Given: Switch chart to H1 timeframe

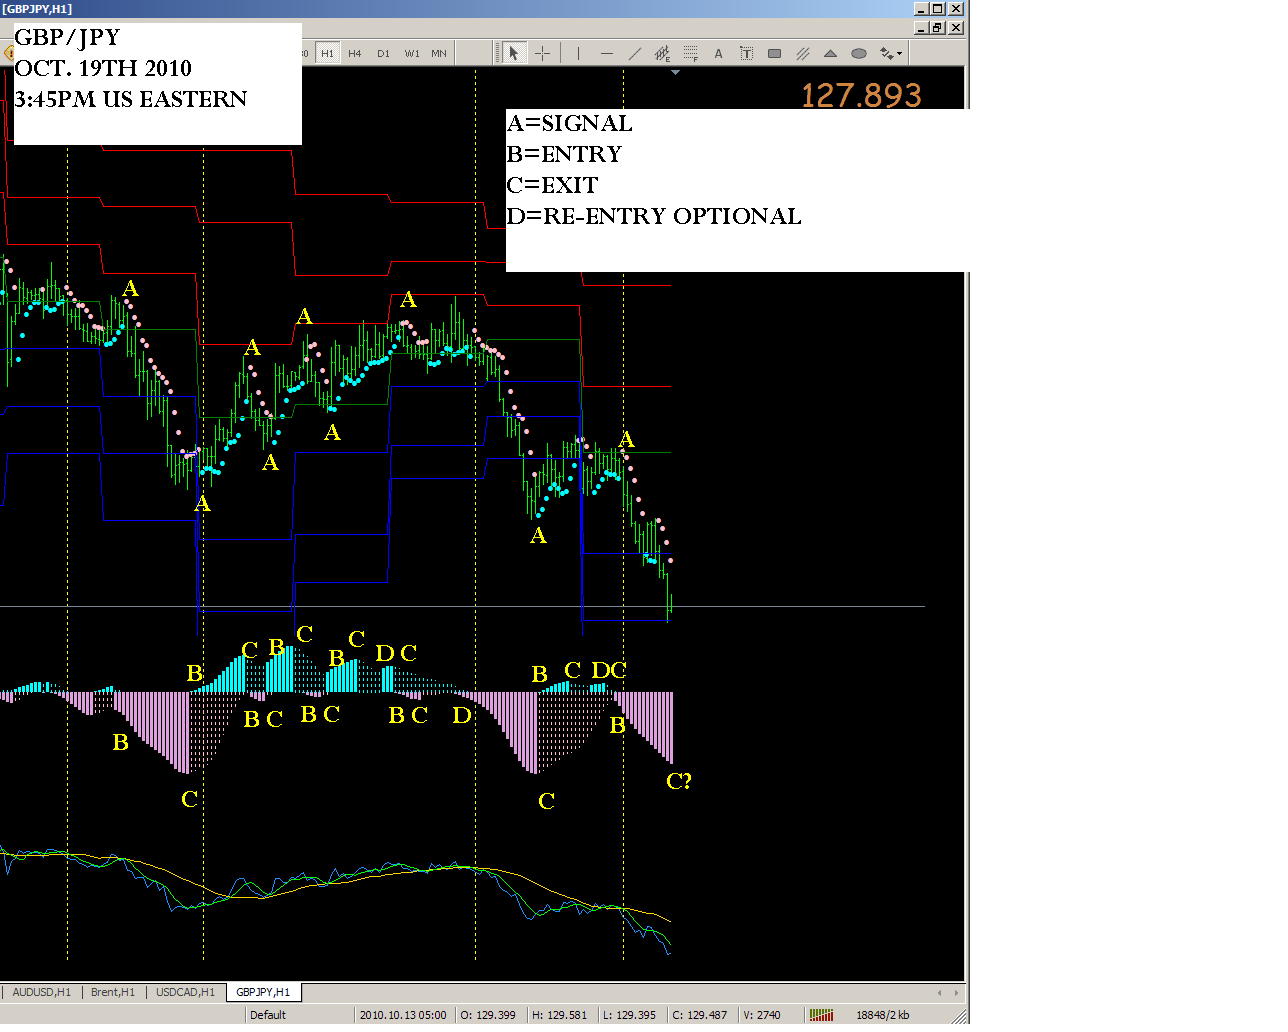Looking at the screenshot, I should coord(327,53).
